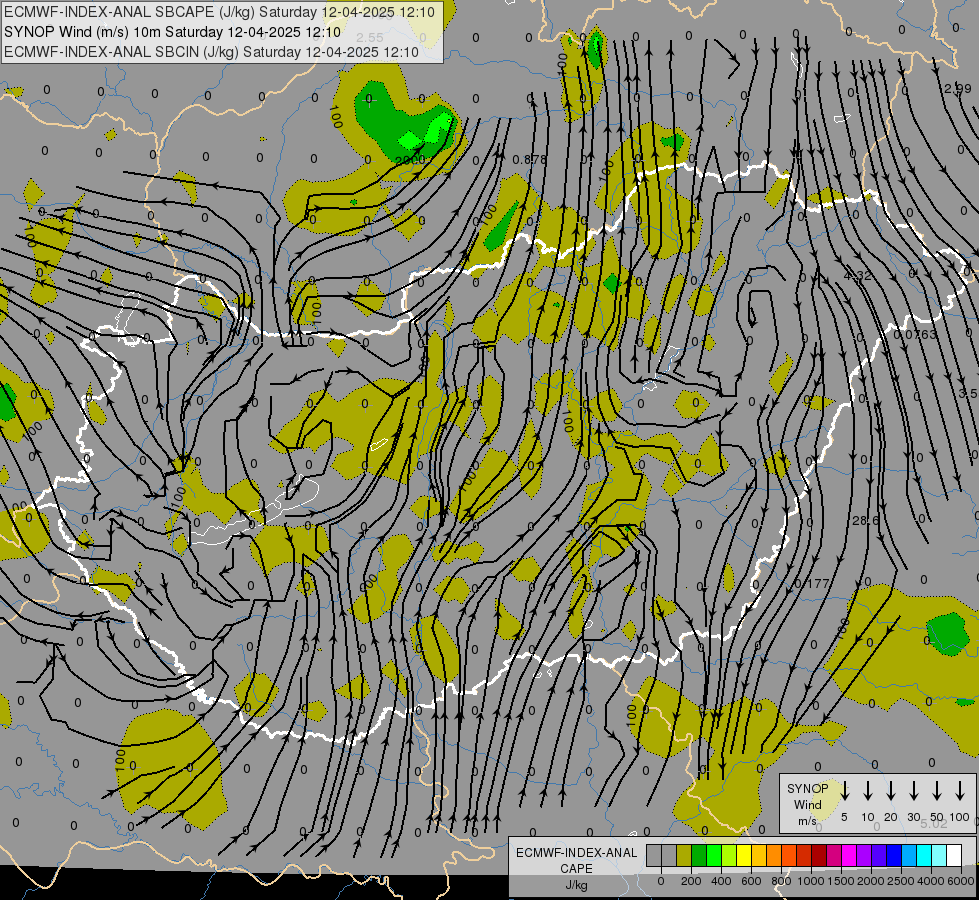This screenshot has width=979, height=900.
Task: Click the 2.55 value near the title box
Action: point(370,38)
